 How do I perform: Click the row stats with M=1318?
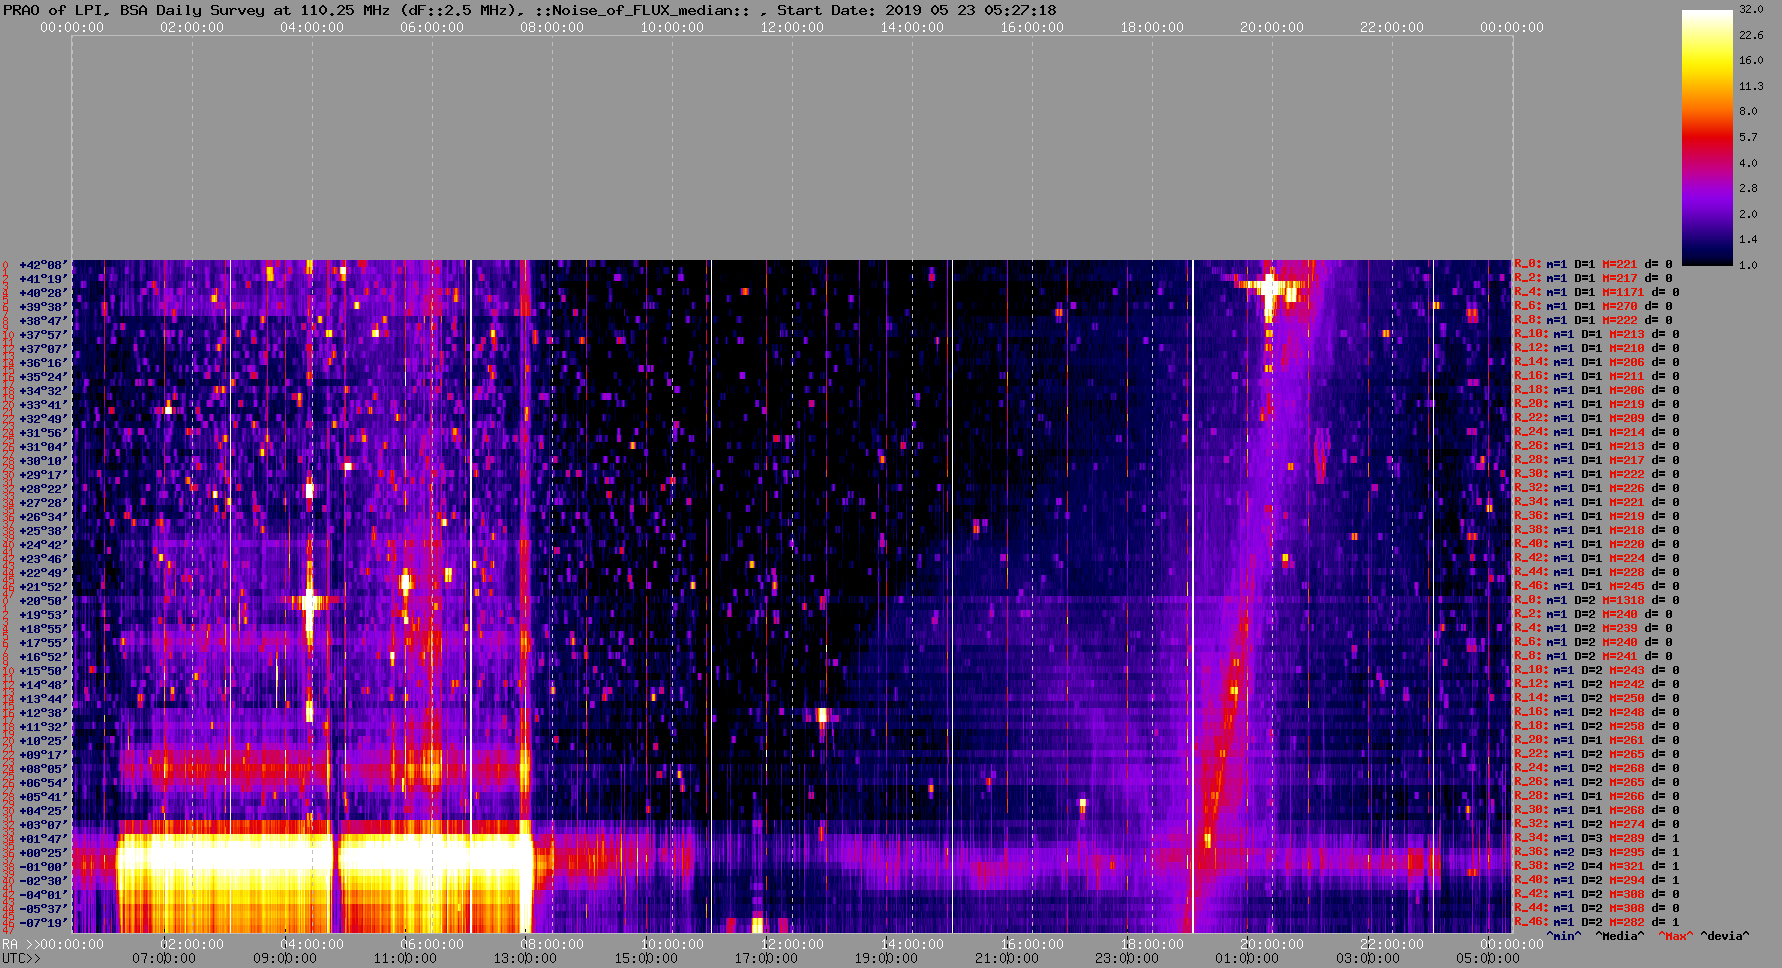click(1596, 600)
